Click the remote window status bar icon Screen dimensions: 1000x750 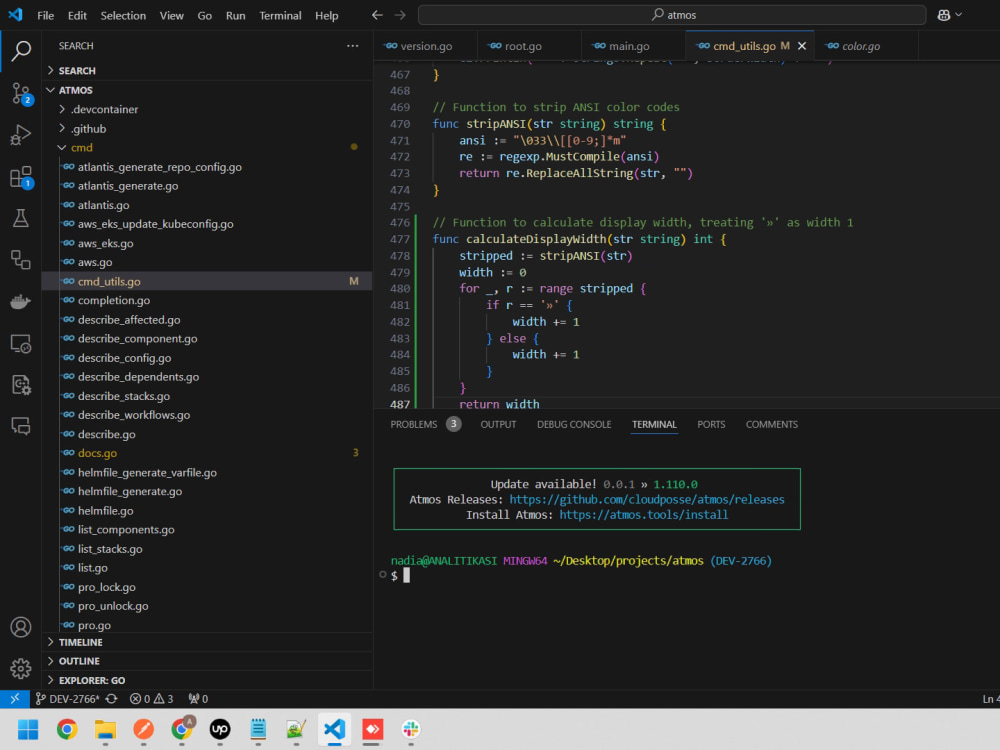pyautogui.click(x=14, y=698)
